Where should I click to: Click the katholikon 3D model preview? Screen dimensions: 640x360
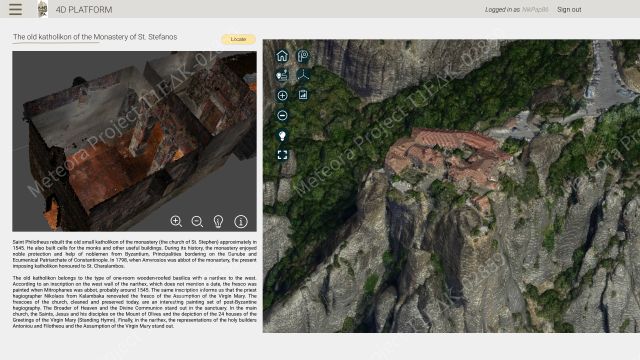point(134,141)
